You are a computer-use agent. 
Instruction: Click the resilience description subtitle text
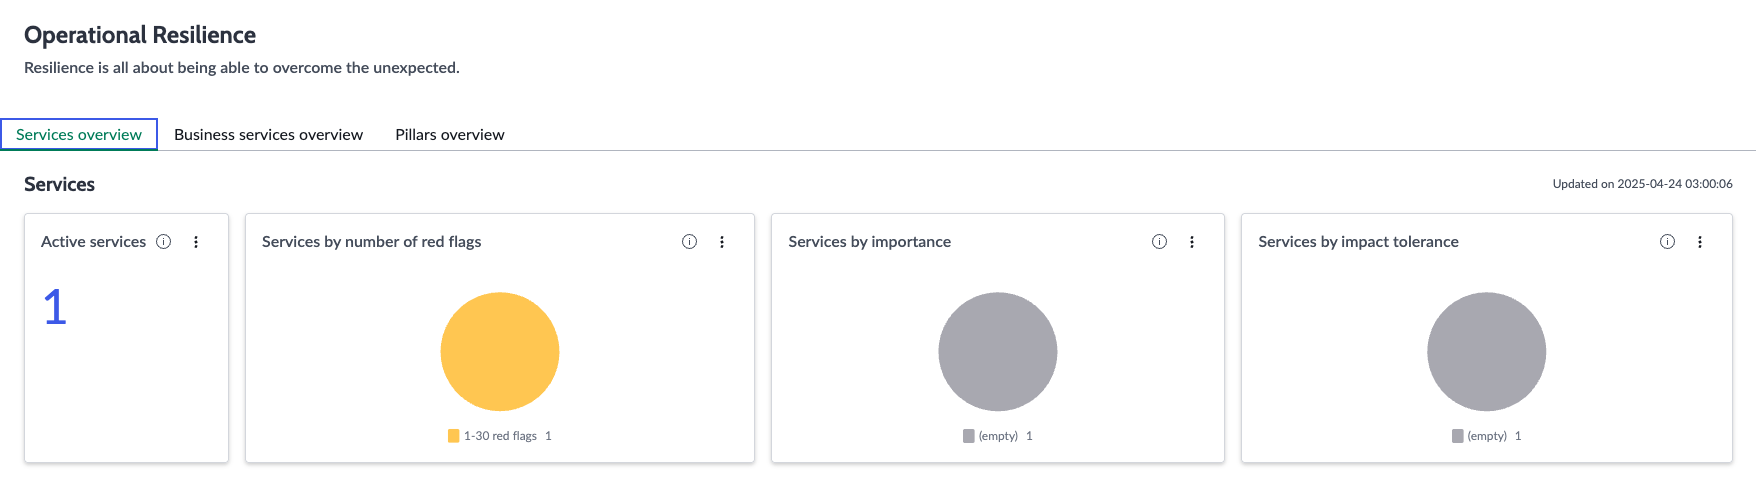click(x=242, y=68)
